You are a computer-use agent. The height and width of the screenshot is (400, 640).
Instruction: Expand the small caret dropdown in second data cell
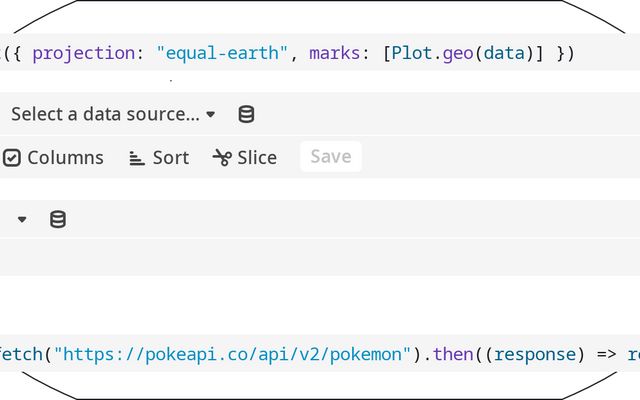click(x=22, y=220)
